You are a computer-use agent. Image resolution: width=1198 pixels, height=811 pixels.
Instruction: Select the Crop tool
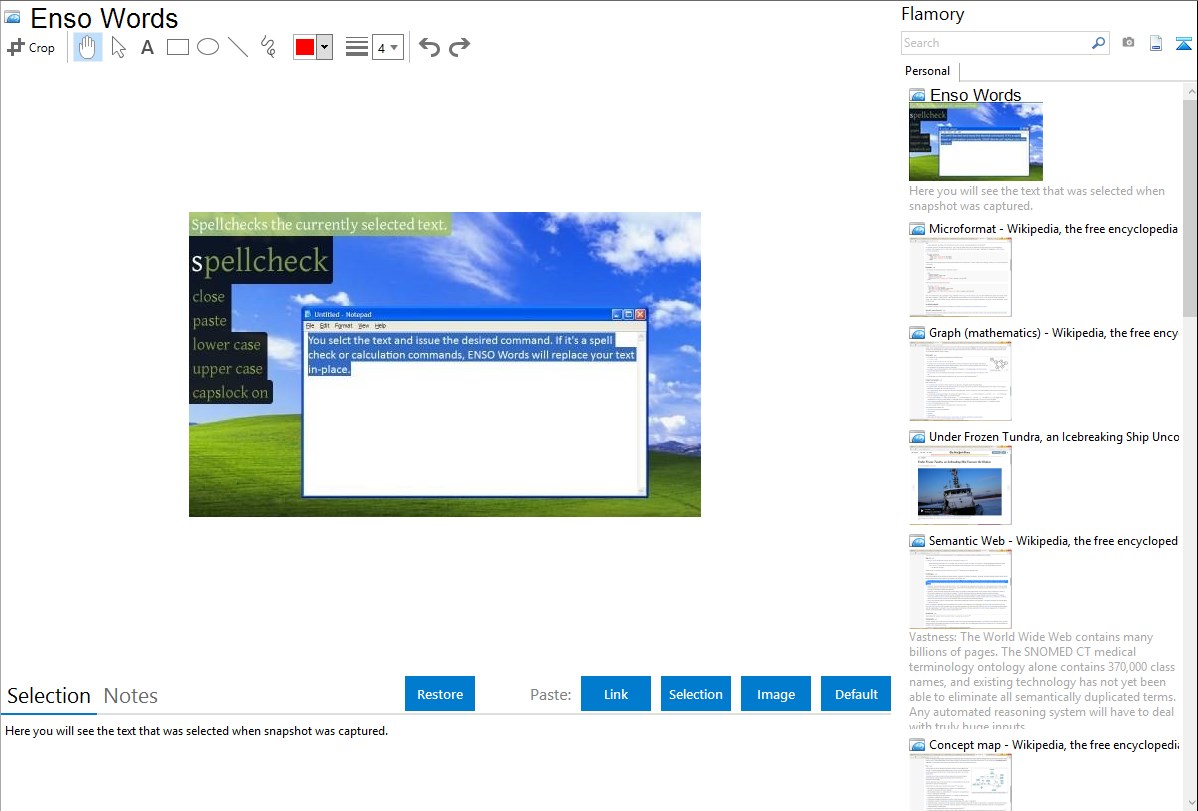pos(31,47)
